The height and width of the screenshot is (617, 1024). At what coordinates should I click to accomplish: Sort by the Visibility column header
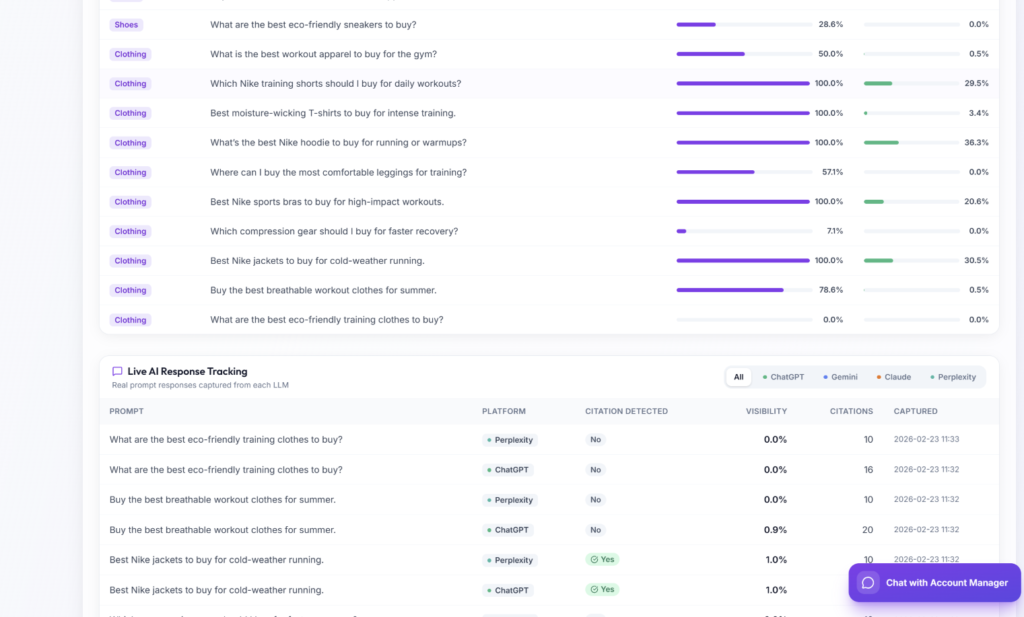(x=766, y=411)
